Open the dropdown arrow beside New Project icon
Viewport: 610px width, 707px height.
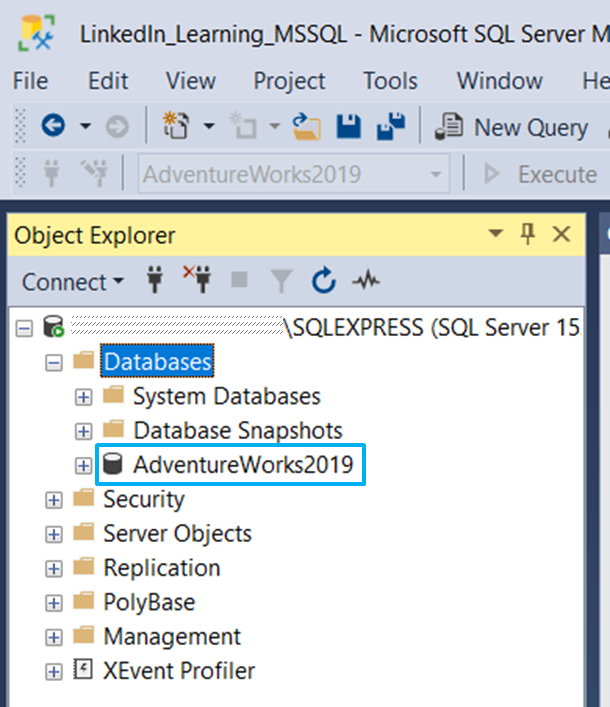(209, 126)
